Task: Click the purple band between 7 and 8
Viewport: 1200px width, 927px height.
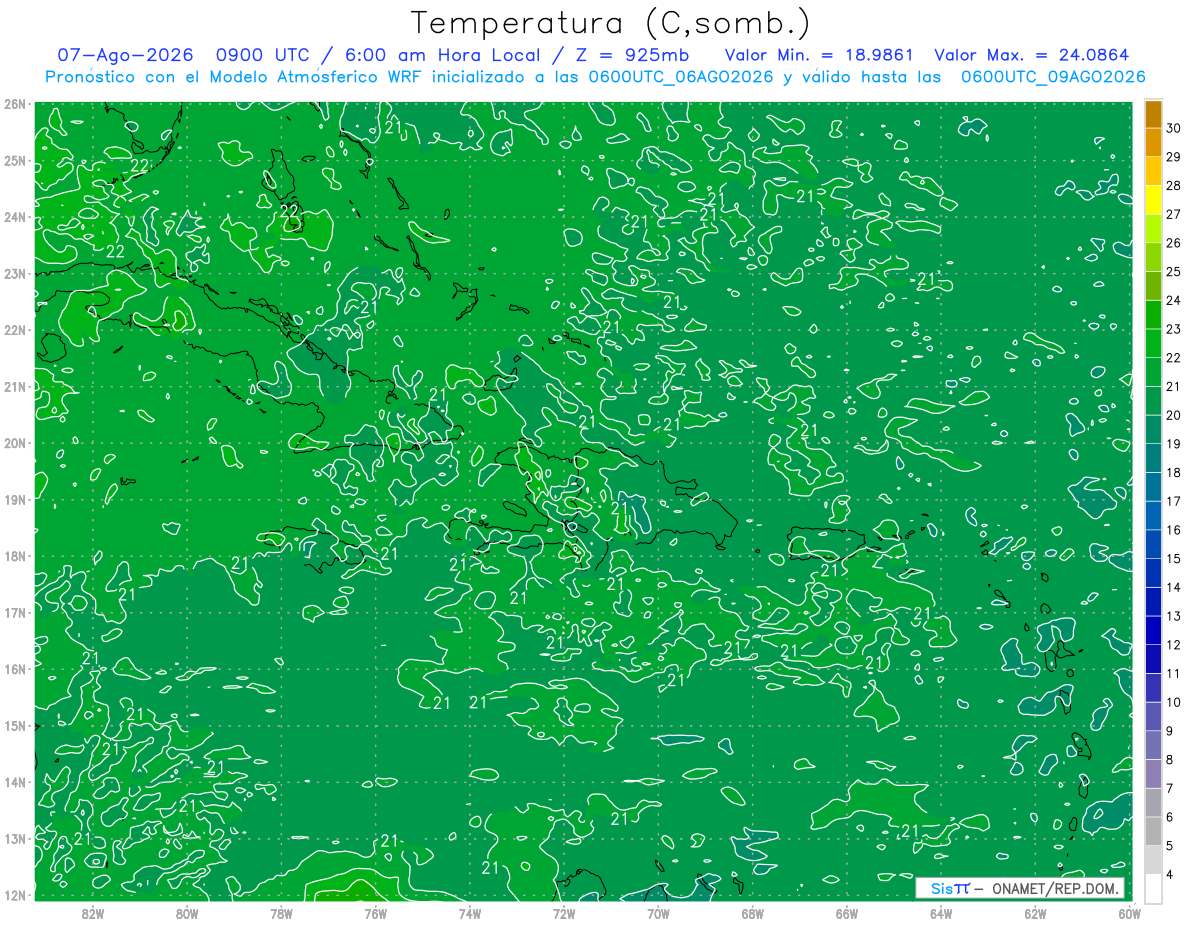Action: coord(1153,774)
